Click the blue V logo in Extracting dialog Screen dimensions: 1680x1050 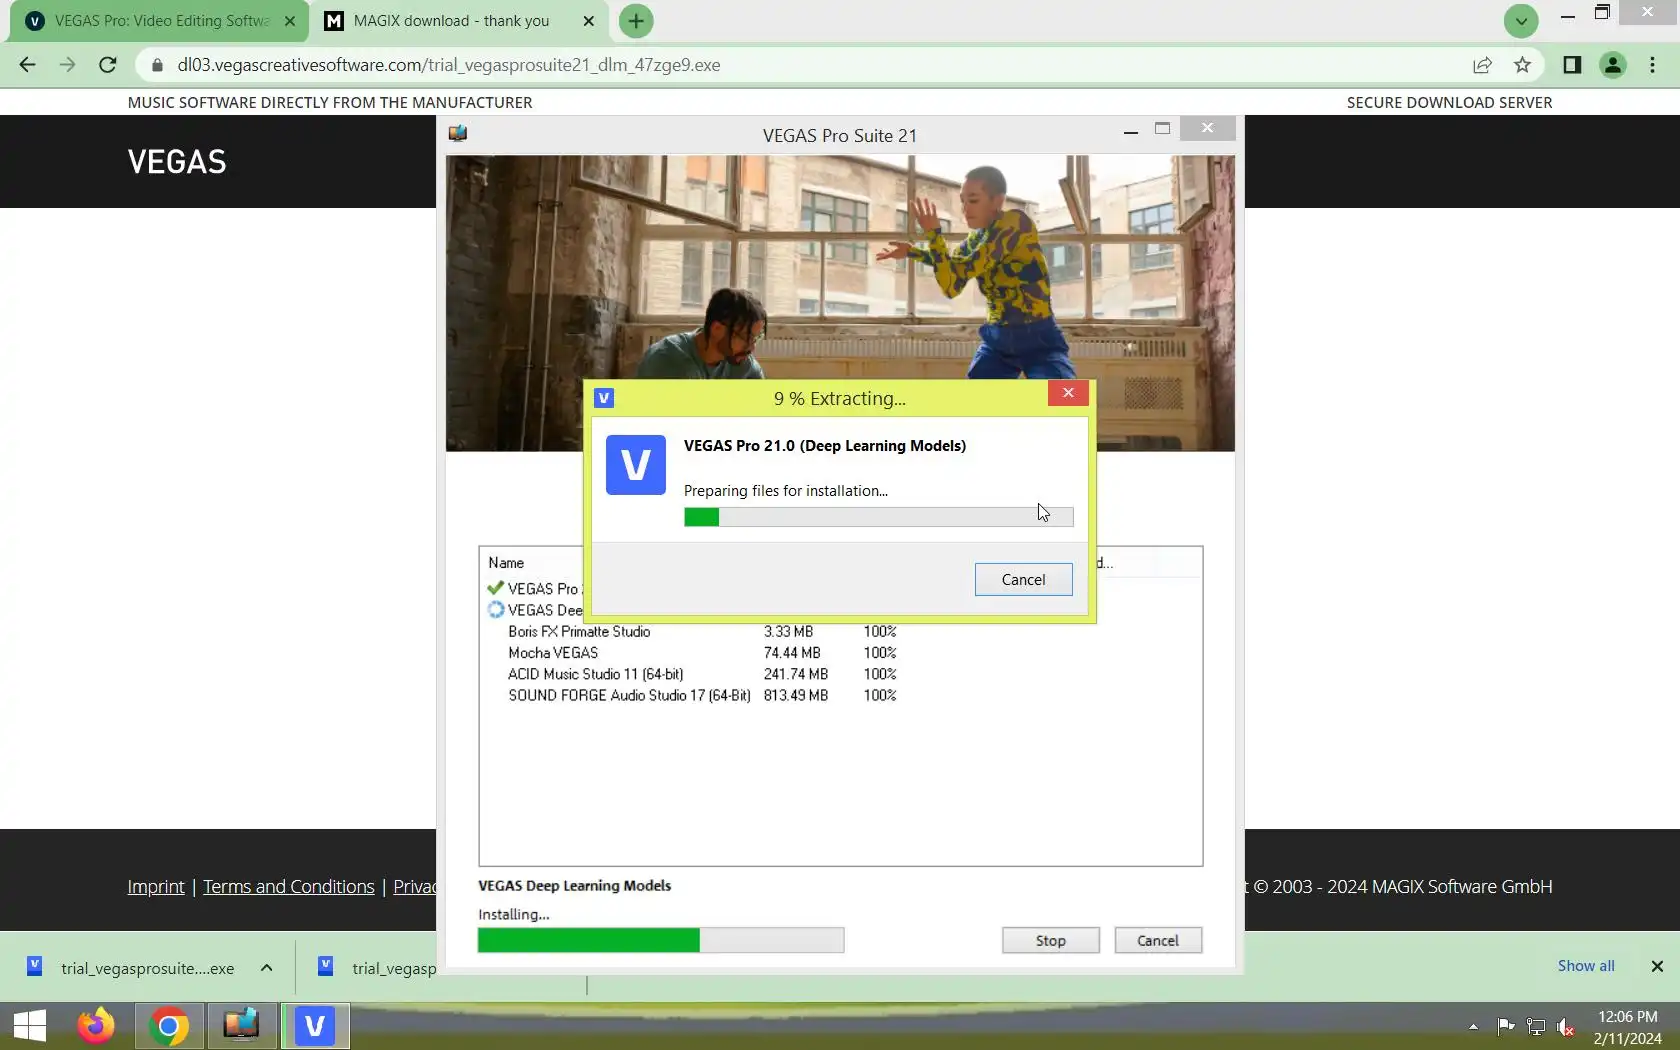pyautogui.click(x=636, y=465)
